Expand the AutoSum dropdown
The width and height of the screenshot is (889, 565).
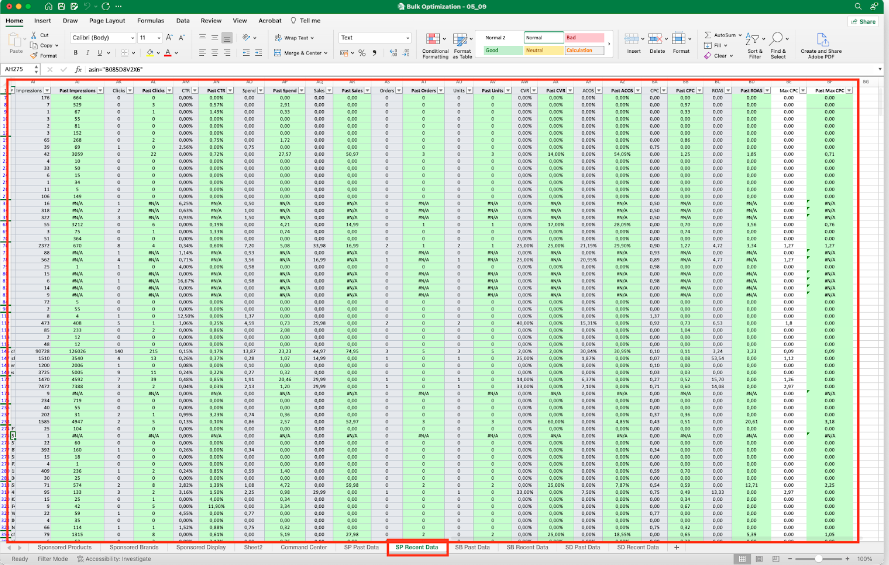click(x=740, y=35)
